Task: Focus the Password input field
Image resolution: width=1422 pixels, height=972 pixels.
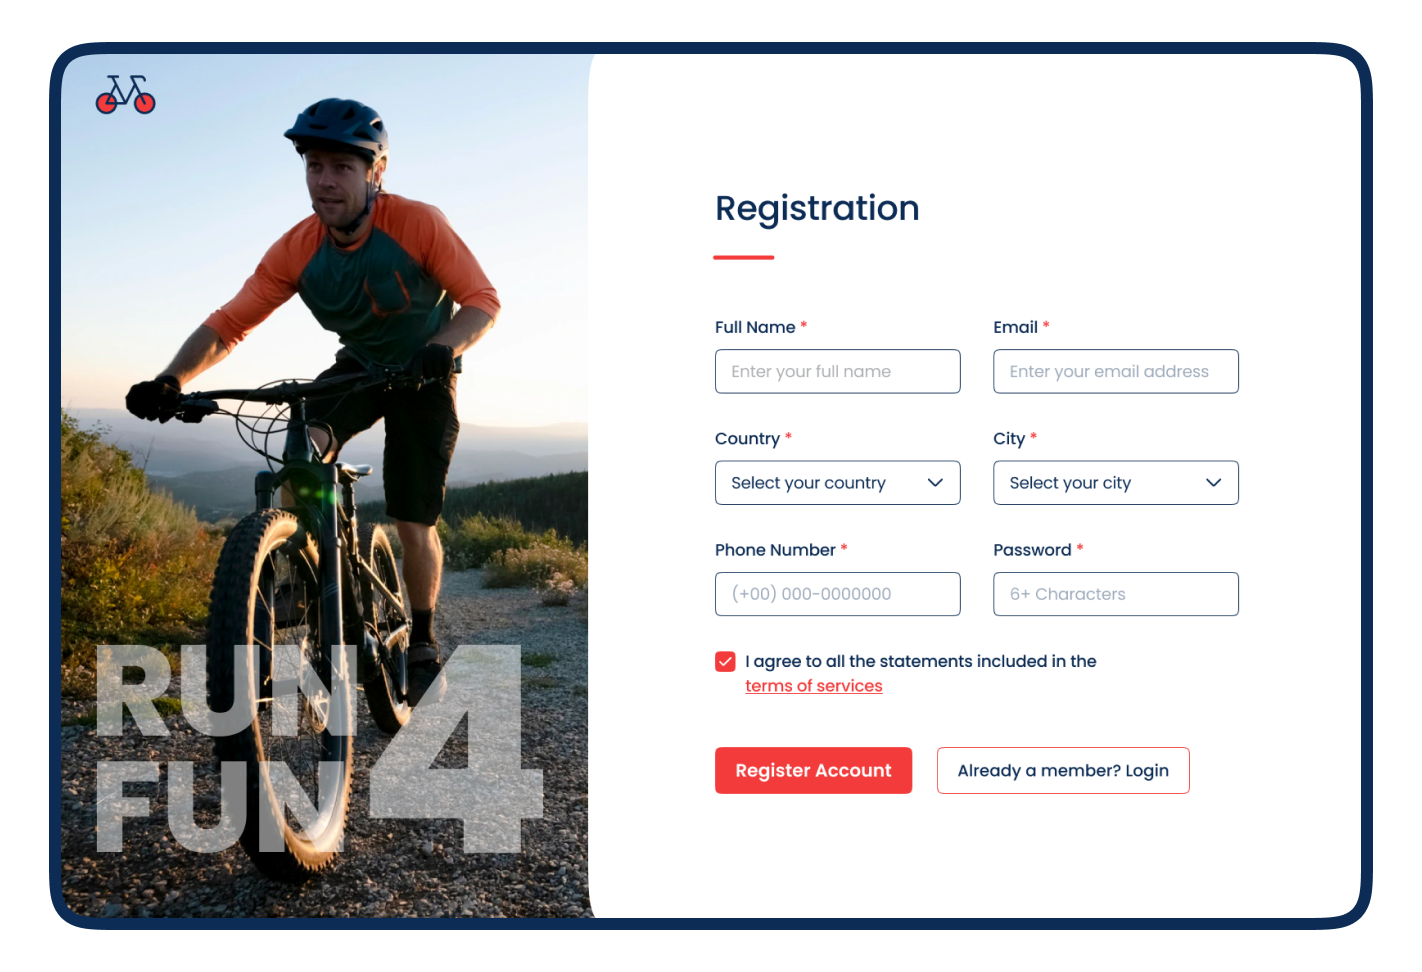Action: click(x=1115, y=594)
